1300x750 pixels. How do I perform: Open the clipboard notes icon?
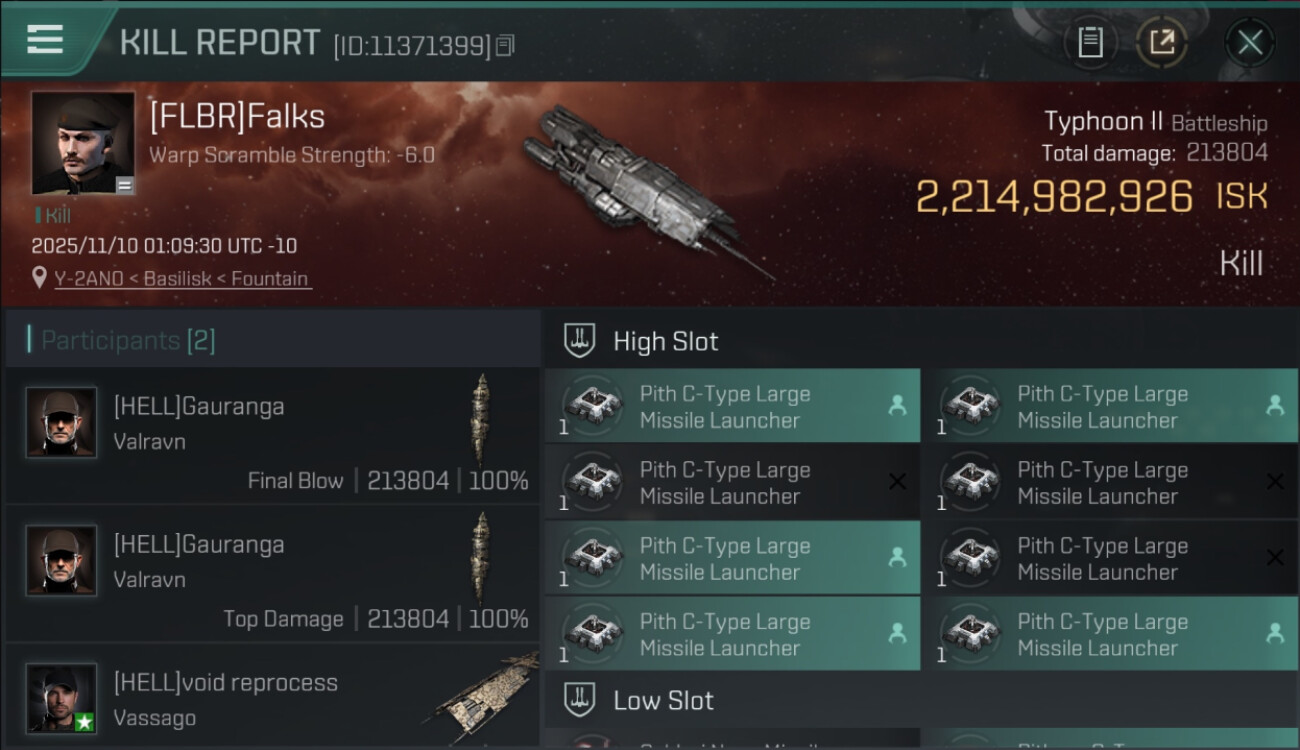pyautogui.click(x=1090, y=42)
